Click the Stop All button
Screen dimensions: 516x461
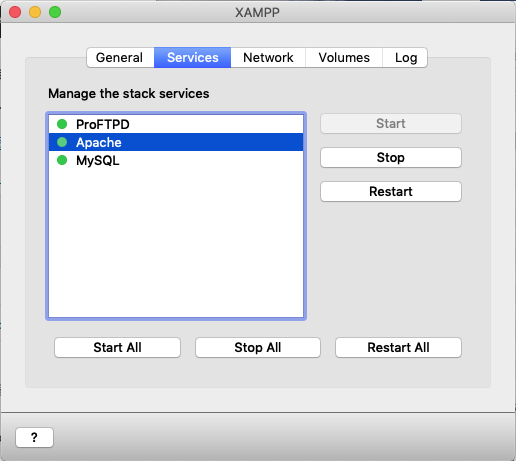(258, 347)
